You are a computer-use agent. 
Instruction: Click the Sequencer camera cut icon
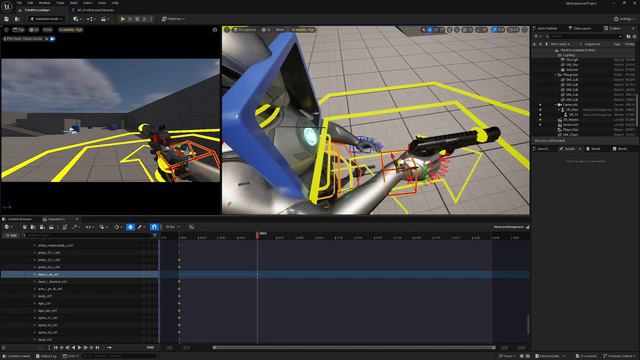pos(42,227)
